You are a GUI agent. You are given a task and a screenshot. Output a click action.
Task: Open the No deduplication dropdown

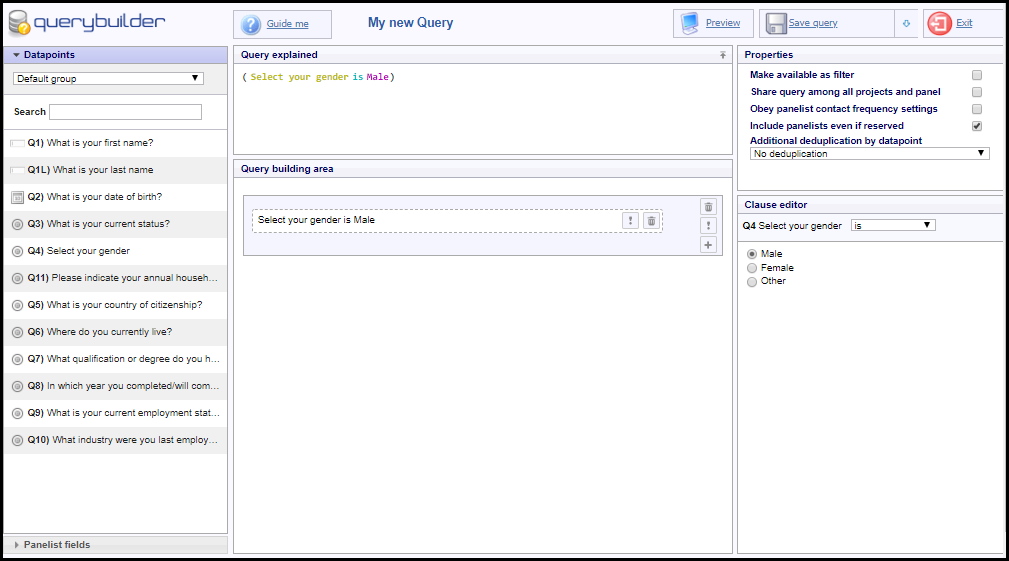tap(869, 154)
